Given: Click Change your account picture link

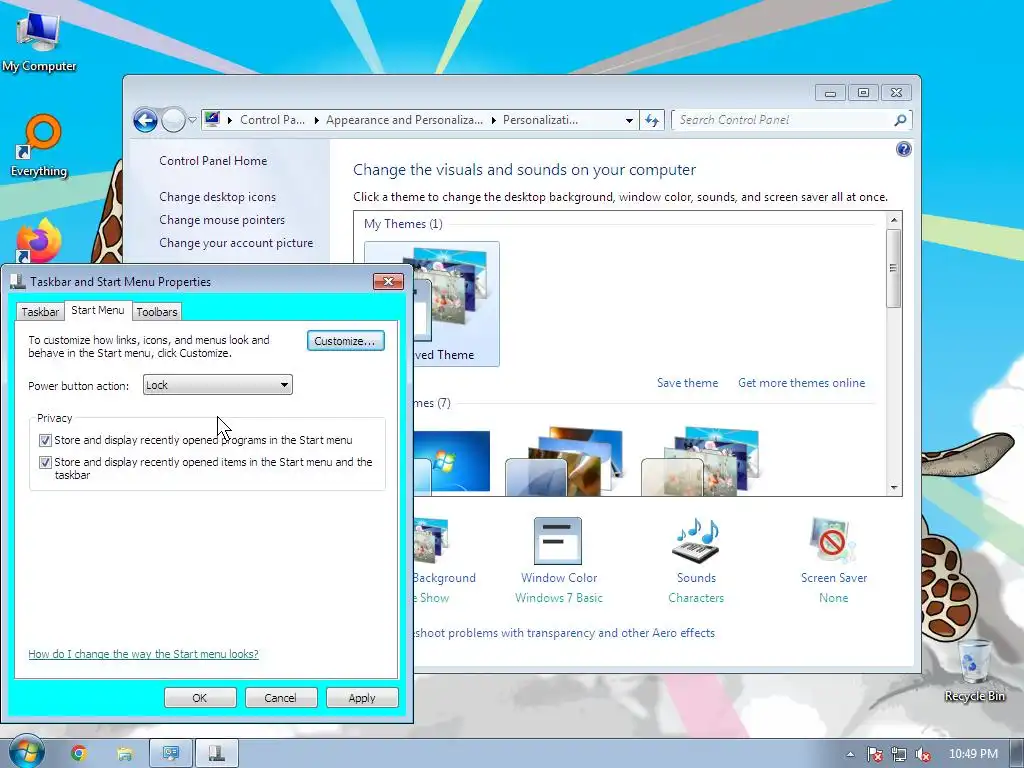Looking at the screenshot, I should [x=236, y=242].
